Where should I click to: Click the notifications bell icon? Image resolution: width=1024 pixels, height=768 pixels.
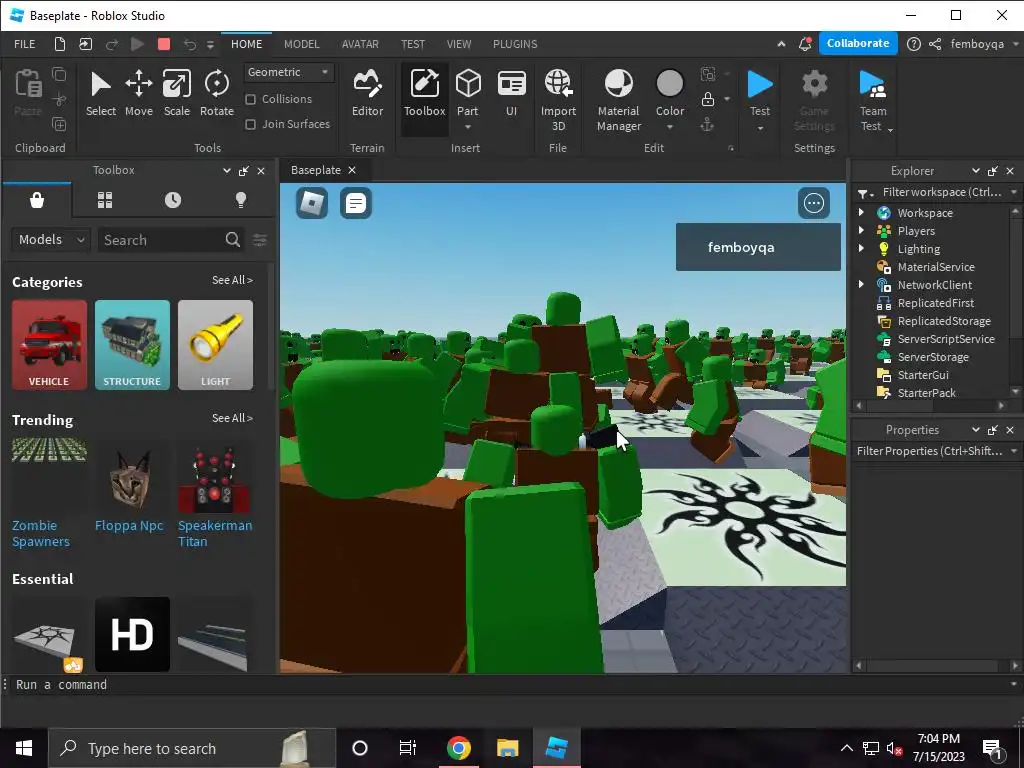tap(805, 44)
